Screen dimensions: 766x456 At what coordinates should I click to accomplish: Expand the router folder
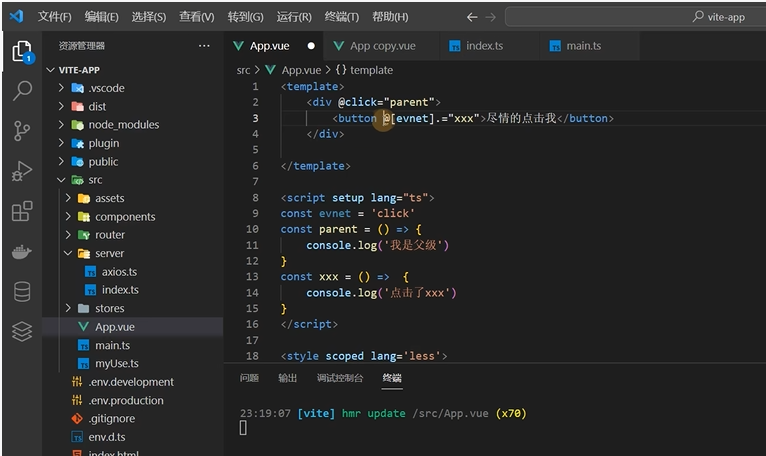pyautogui.click(x=68, y=235)
